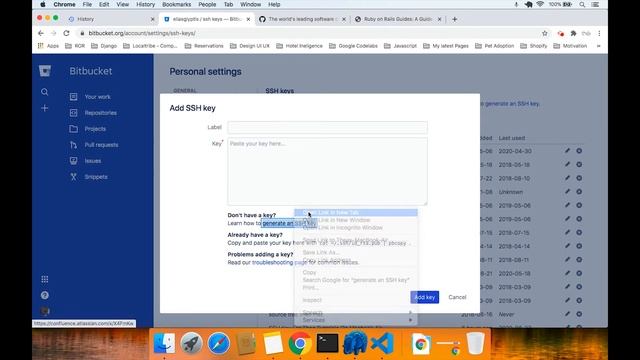Screen dimensions: 640x360
Task: Edit the key last used 2018-04-14
Action: (x=567, y=246)
